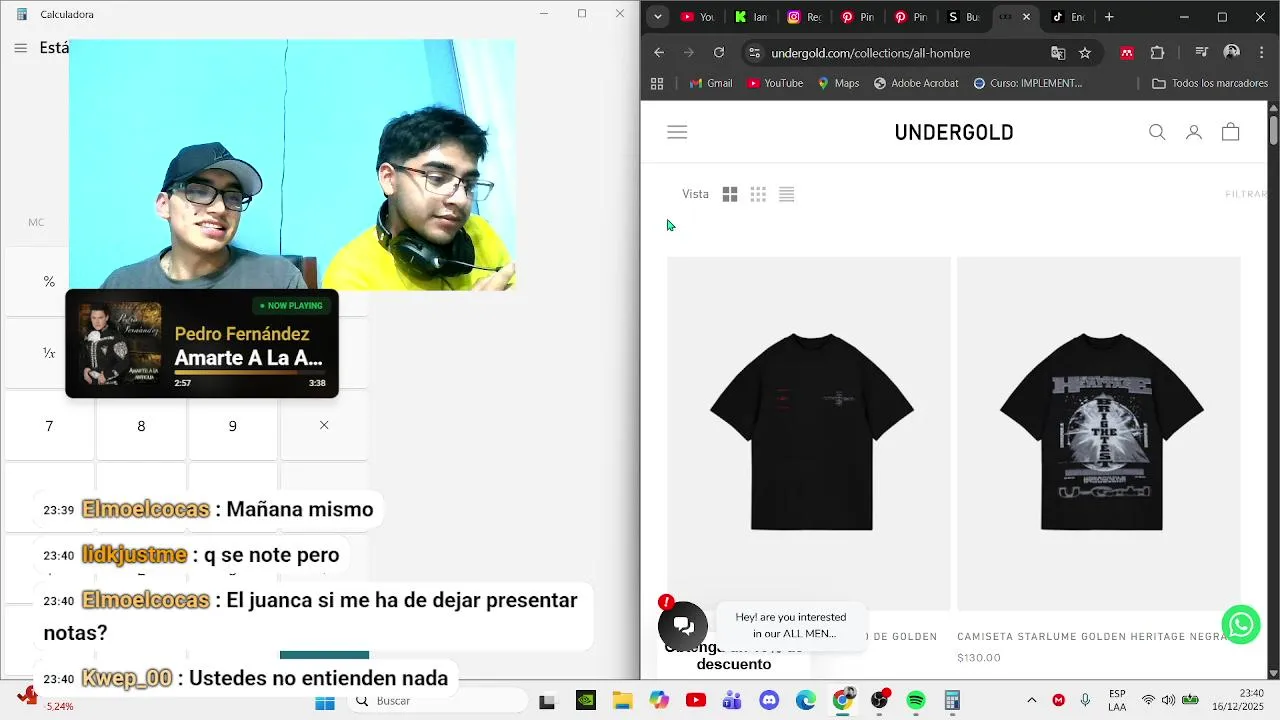Open the YouTube bookmark
This screenshot has height=720, width=1280.
coord(775,83)
